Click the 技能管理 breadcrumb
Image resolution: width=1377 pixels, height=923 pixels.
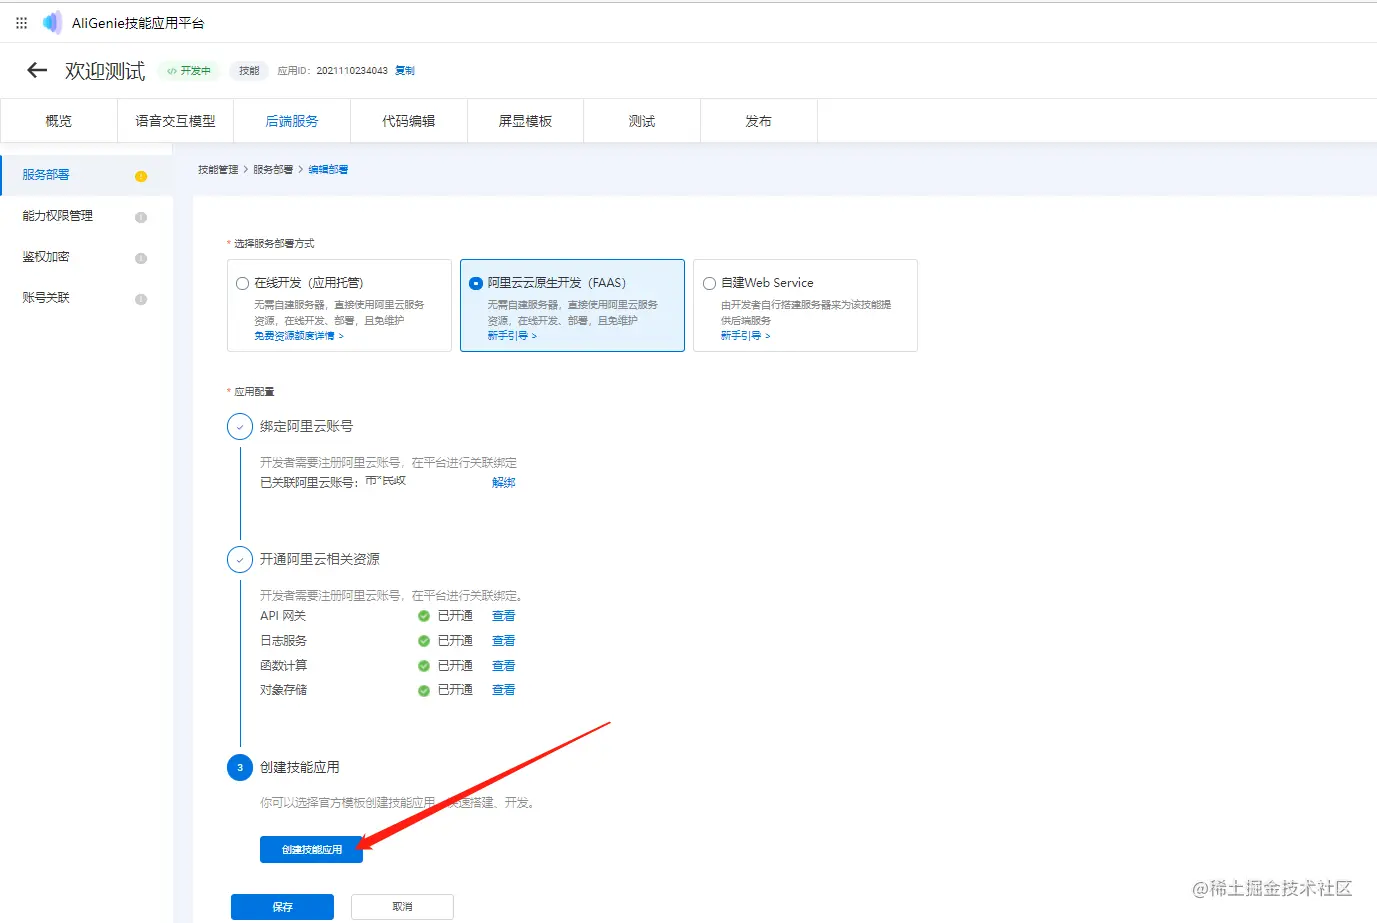(218, 170)
